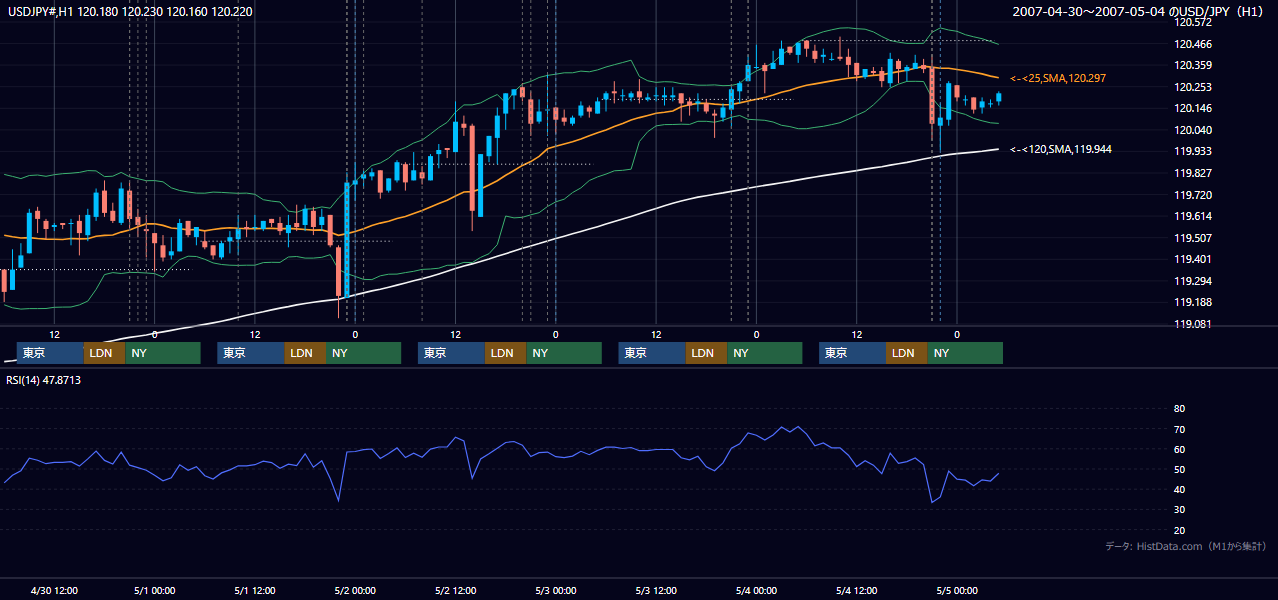Click the 5/2 00:00 time axis label
Screen dimensions: 1278x600
pos(355,590)
